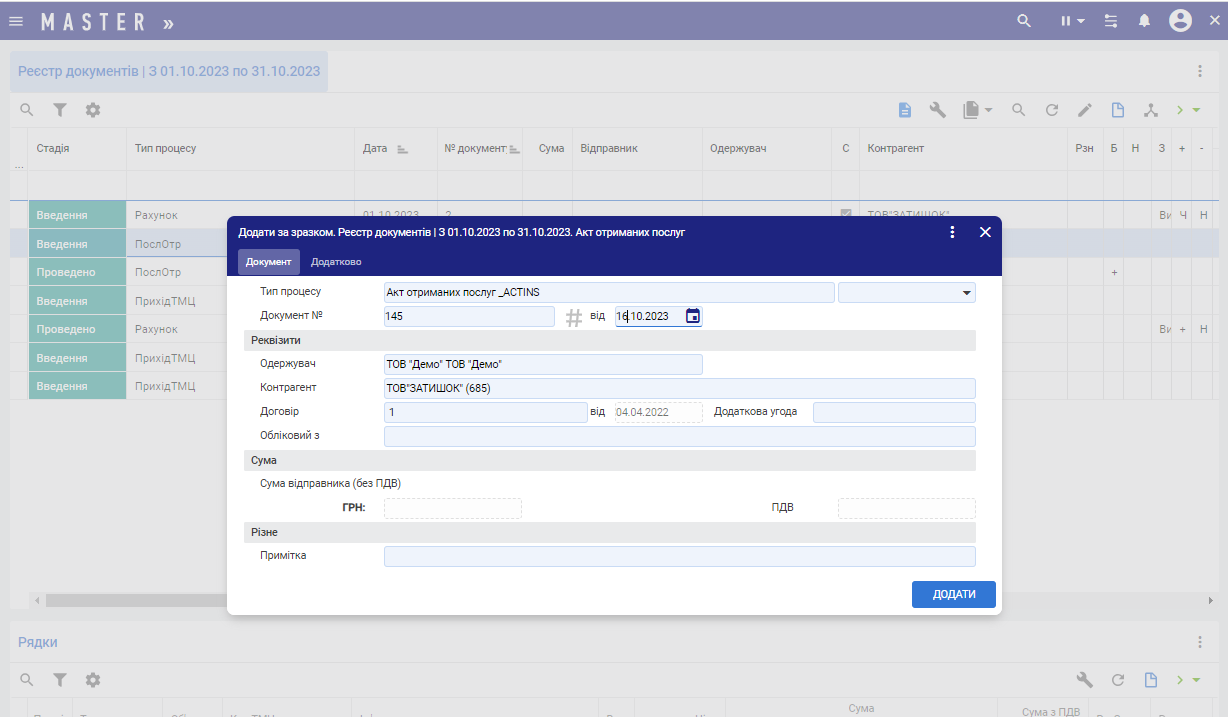The height and width of the screenshot is (717, 1228).
Task: Open registry settings gear icon
Action: click(x=93, y=110)
